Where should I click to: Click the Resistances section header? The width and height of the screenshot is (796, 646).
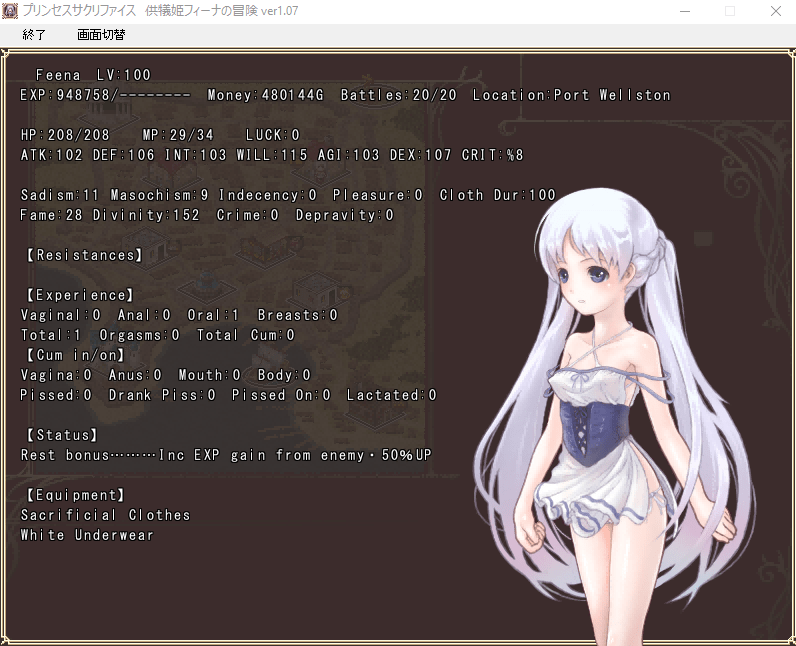pos(82,255)
